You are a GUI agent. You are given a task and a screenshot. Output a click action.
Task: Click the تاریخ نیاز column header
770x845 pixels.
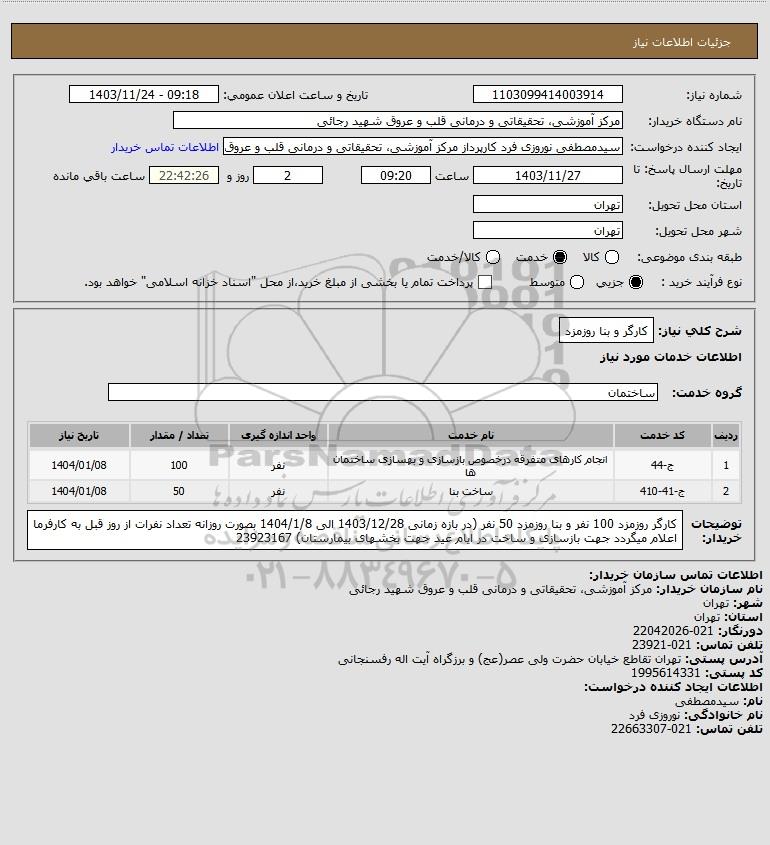79,435
